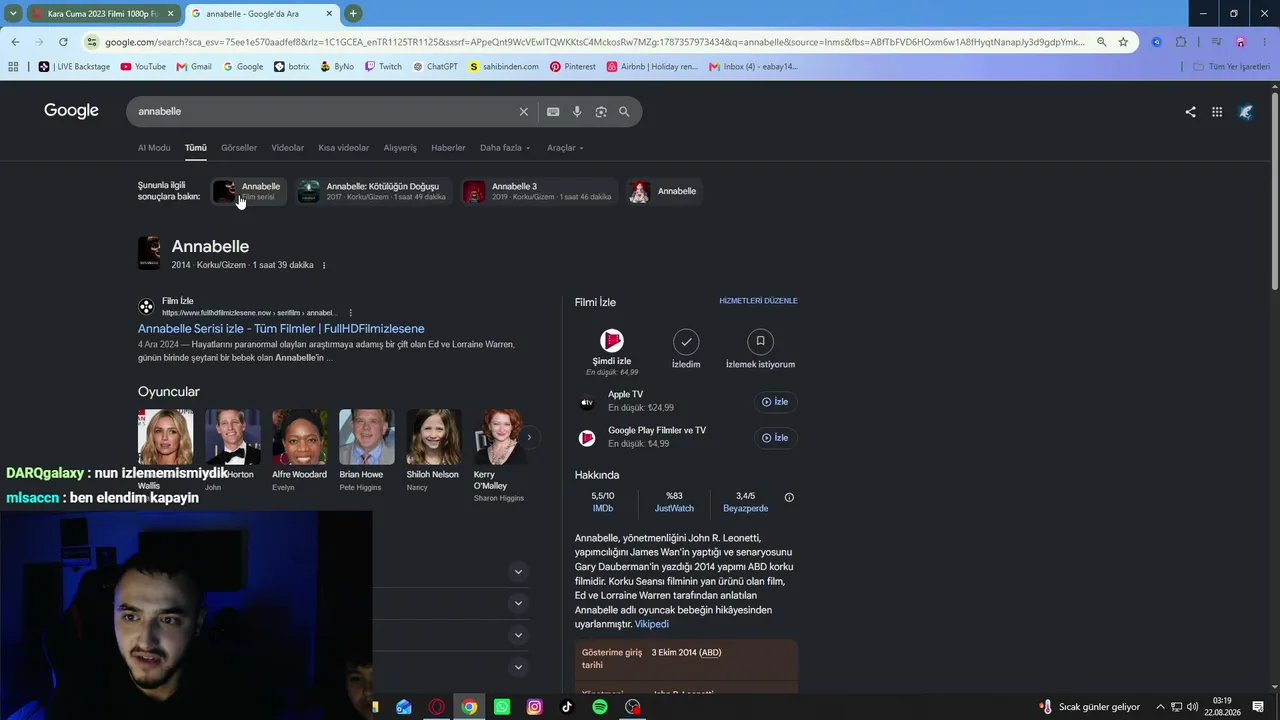Image resolution: width=1280 pixels, height=720 pixels.
Task: Show next cast members with the arrow
Action: pyautogui.click(x=529, y=437)
